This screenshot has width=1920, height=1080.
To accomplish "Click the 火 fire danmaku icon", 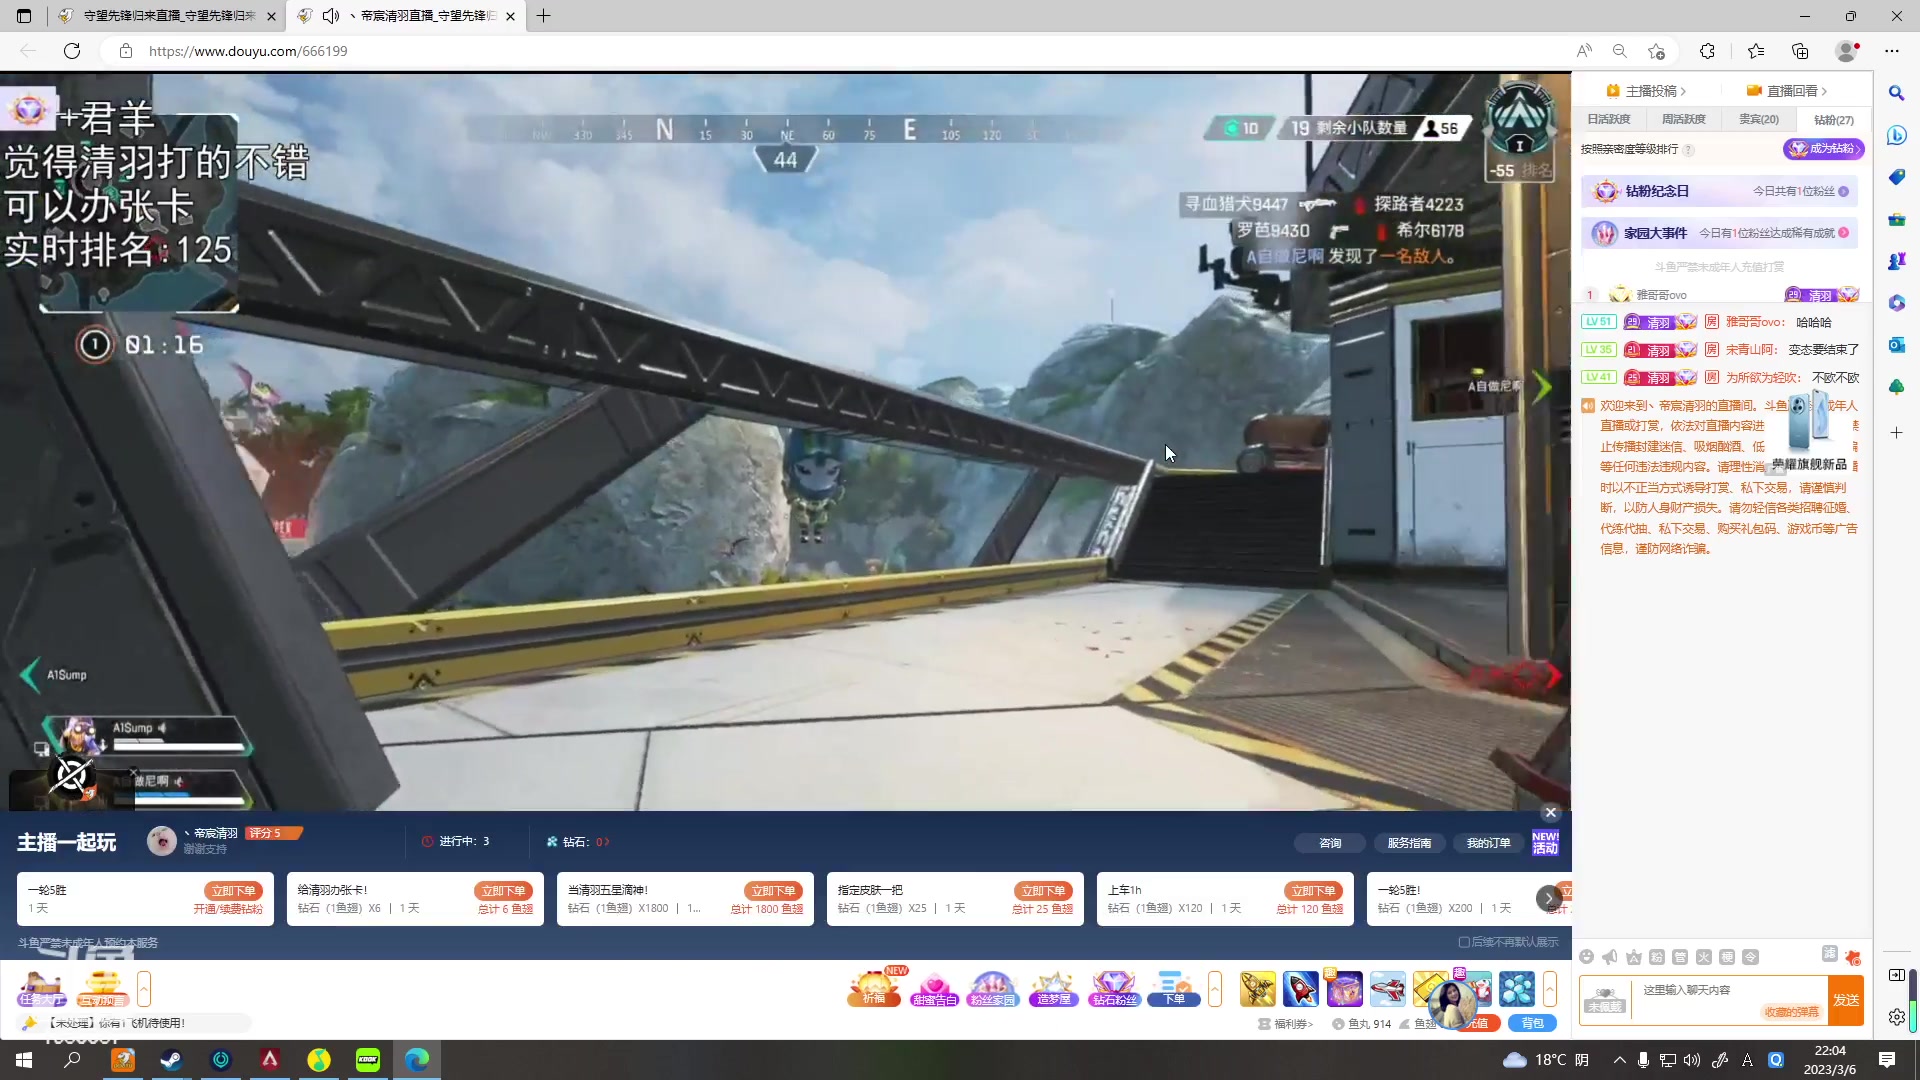I will [x=1704, y=957].
